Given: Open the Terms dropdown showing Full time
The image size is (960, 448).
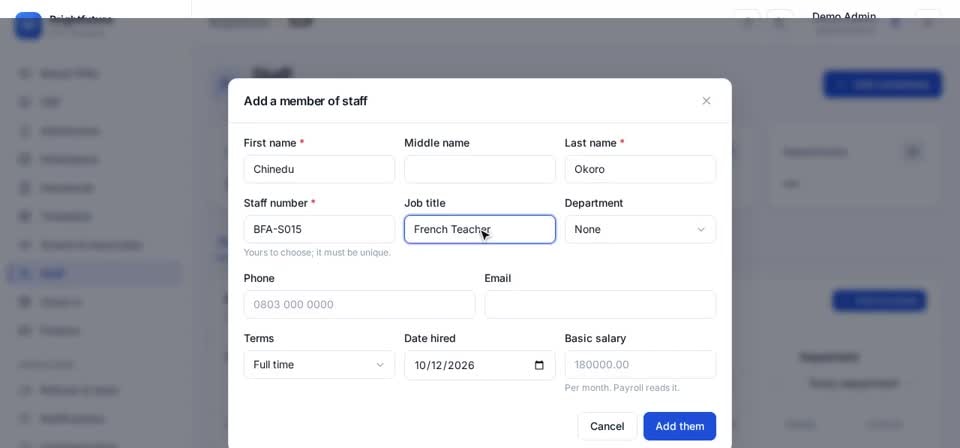Looking at the screenshot, I should (319, 365).
